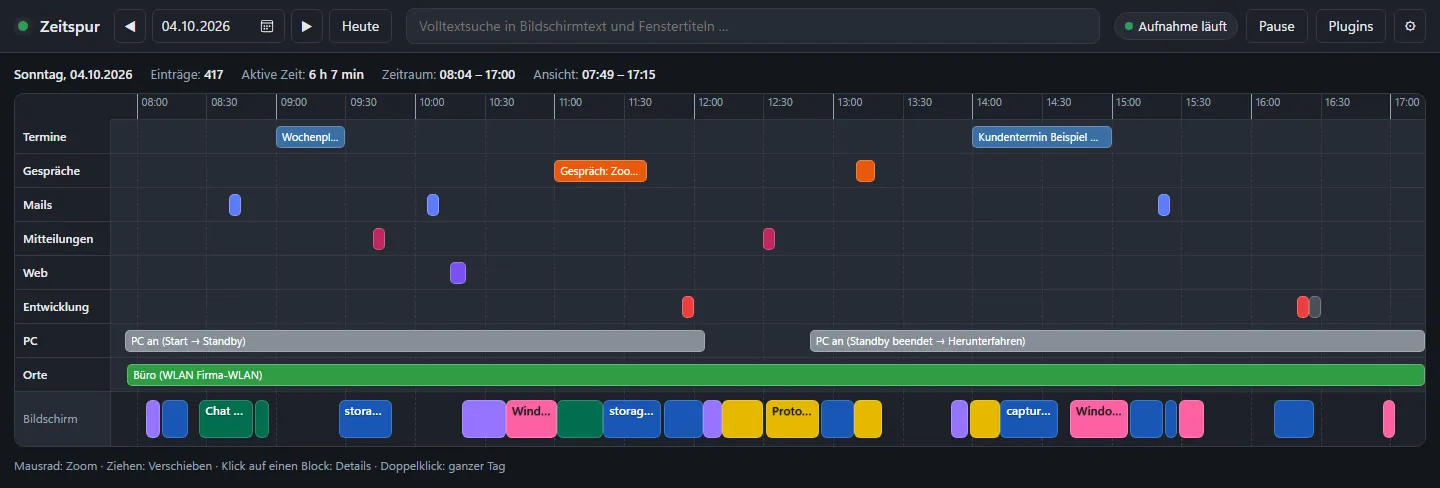The height and width of the screenshot is (488, 1440).
Task: Open the Kundentermin Beispiel appointment block
Action: tap(1042, 137)
